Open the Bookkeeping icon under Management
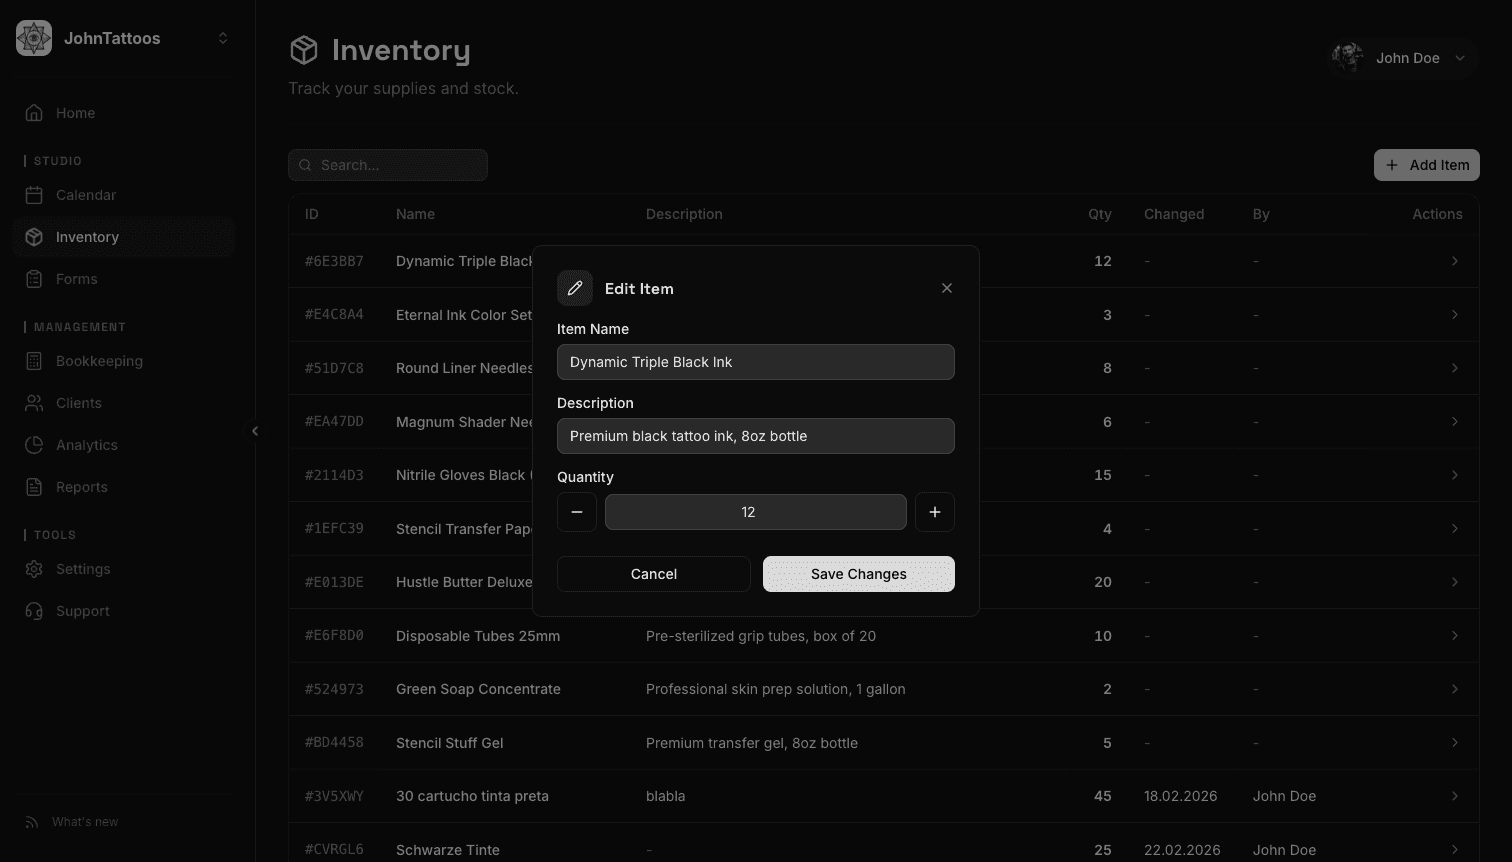Screen dimensions: 1512x862 tap(35, 360)
